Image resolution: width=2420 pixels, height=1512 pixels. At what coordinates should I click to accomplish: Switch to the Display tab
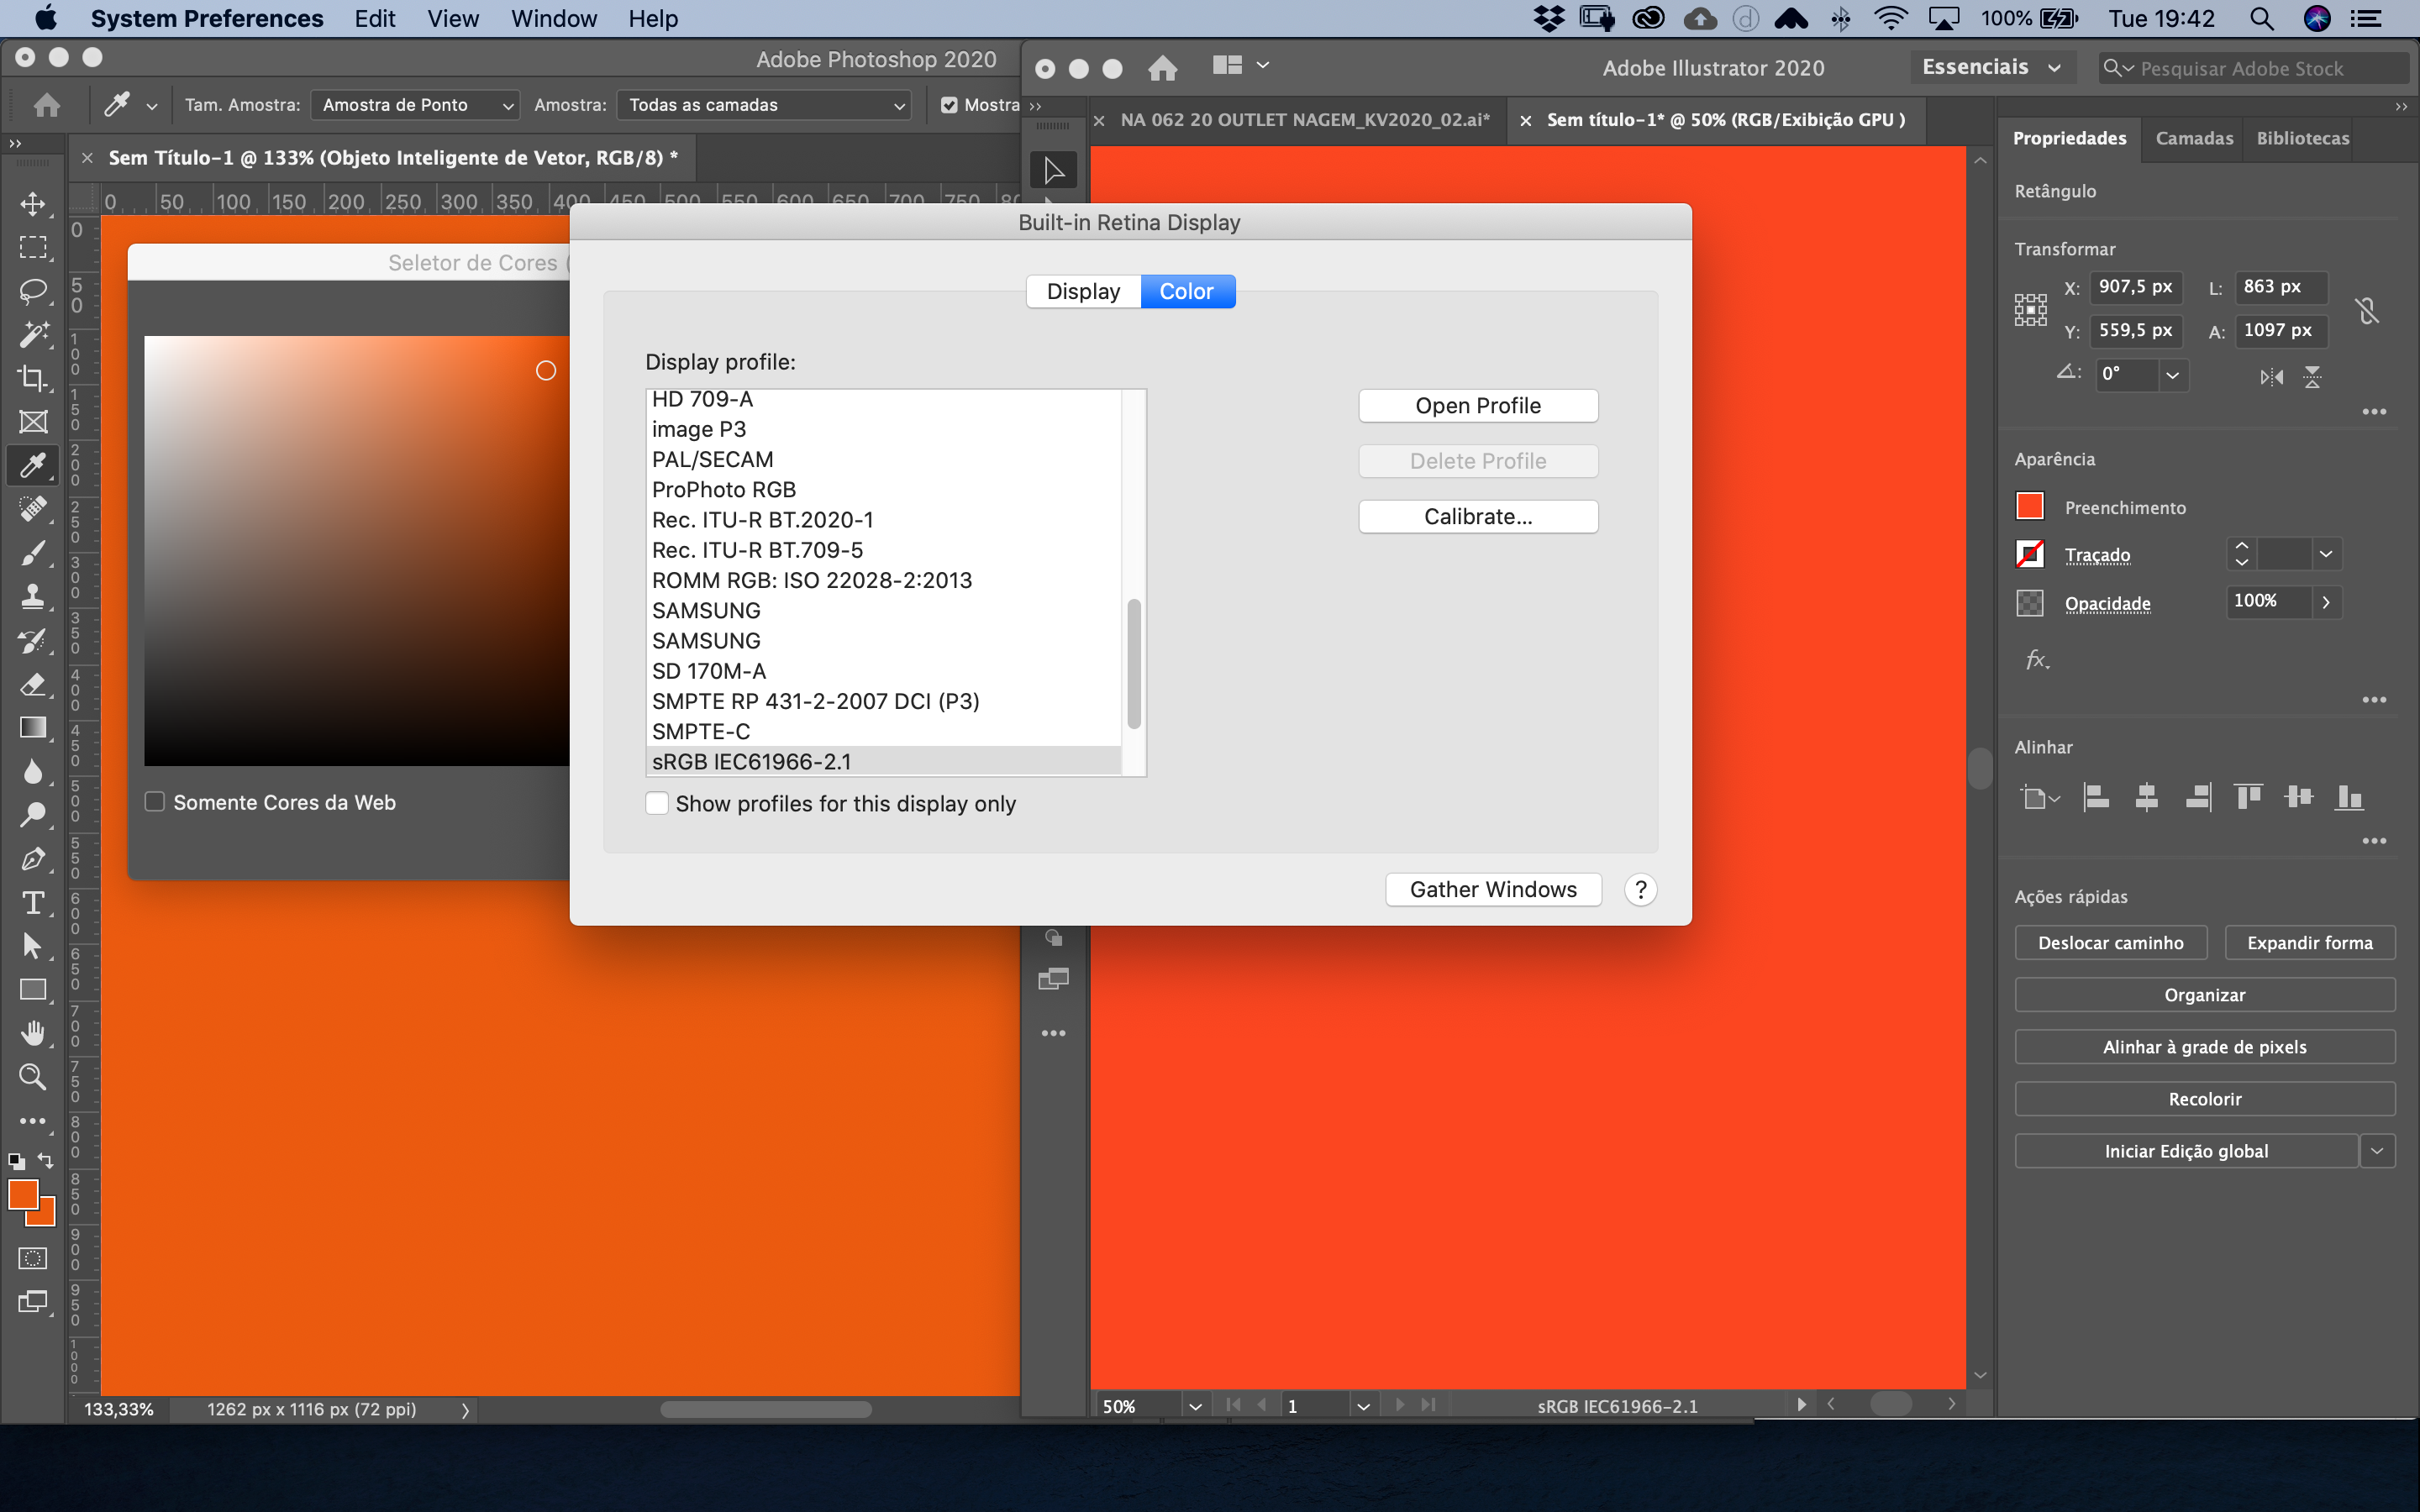click(x=1083, y=291)
